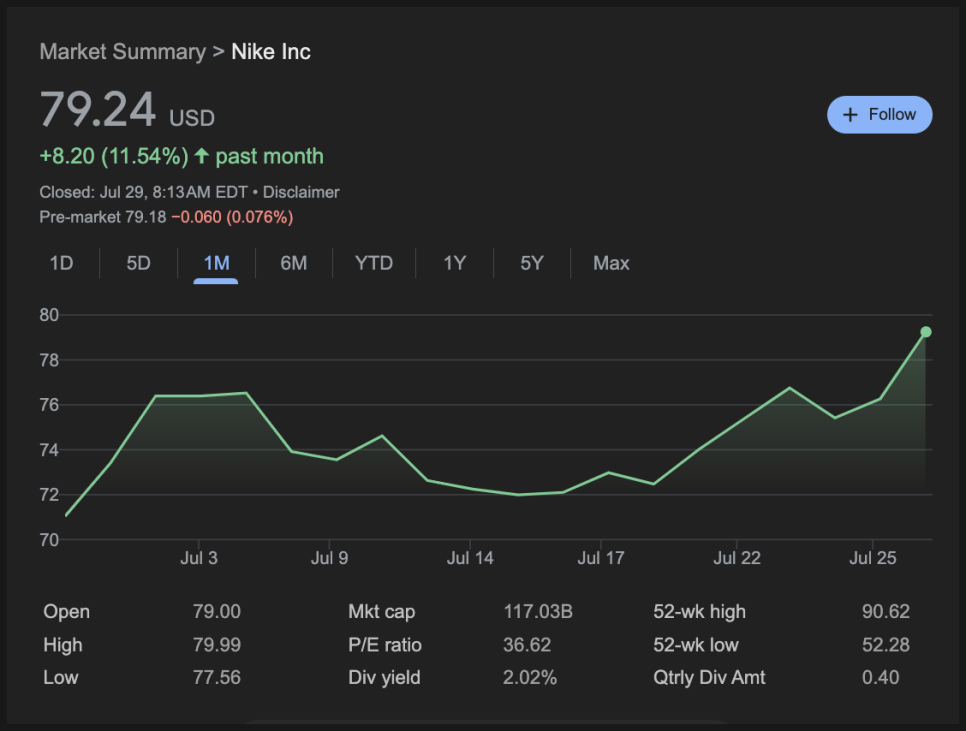Click the −0.060 (0.076%) pre-market change
966x731 pixels.
pyautogui.click(x=232, y=217)
